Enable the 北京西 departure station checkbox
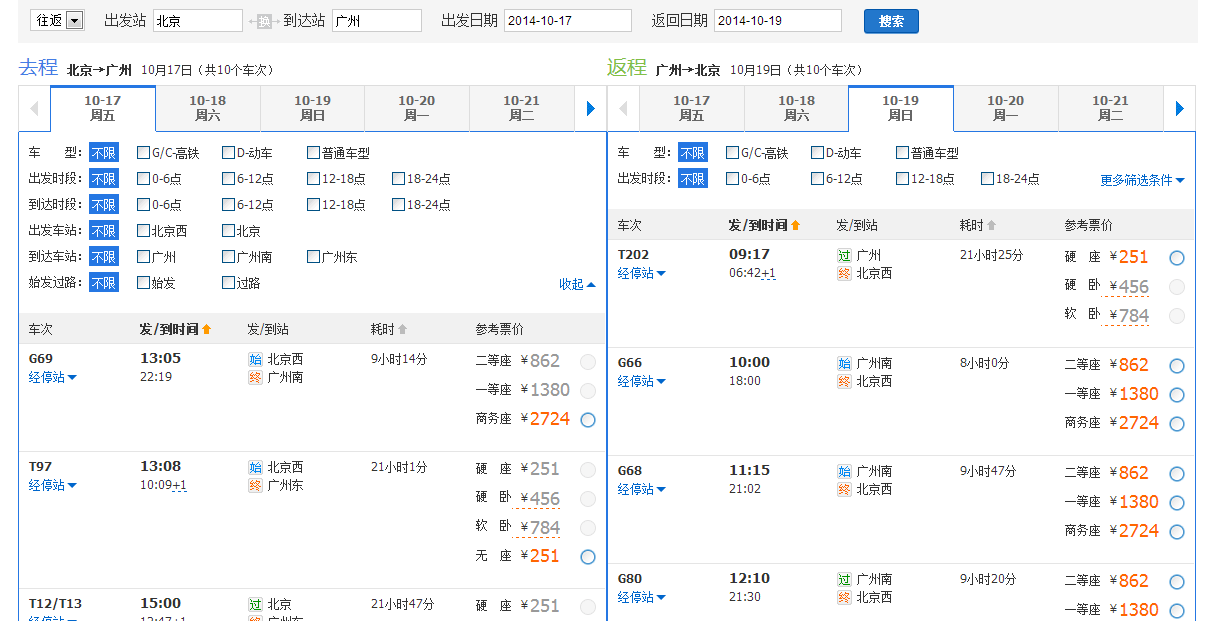This screenshot has height=621, width=1214. (143, 231)
